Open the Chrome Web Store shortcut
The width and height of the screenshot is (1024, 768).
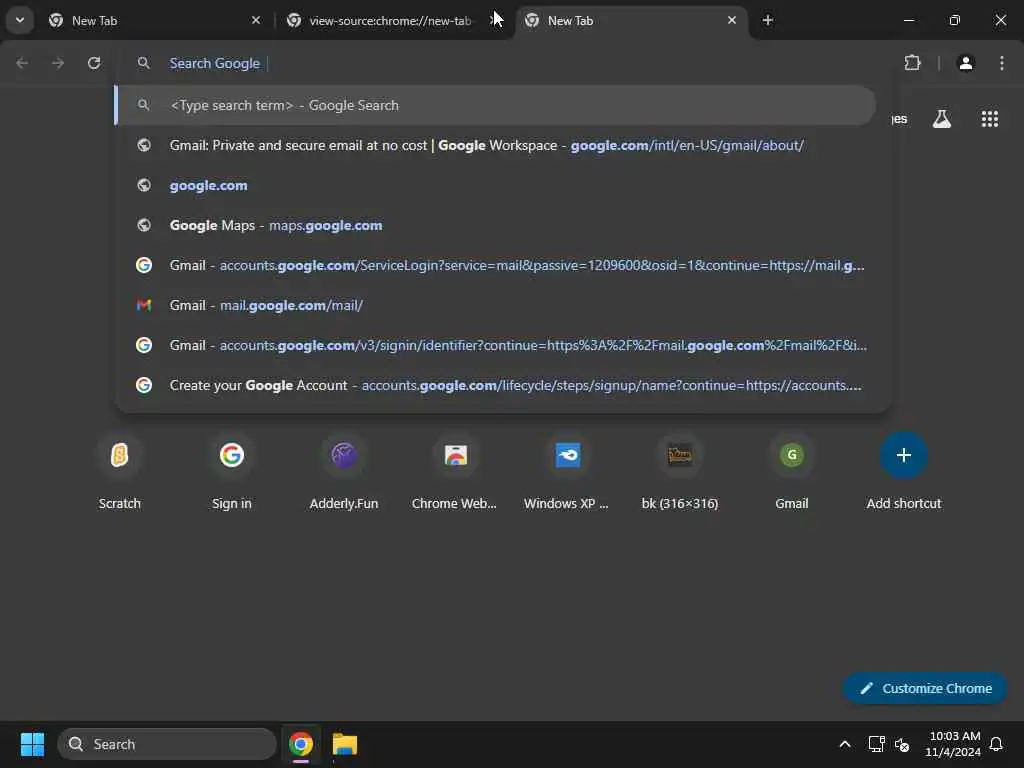455,472
